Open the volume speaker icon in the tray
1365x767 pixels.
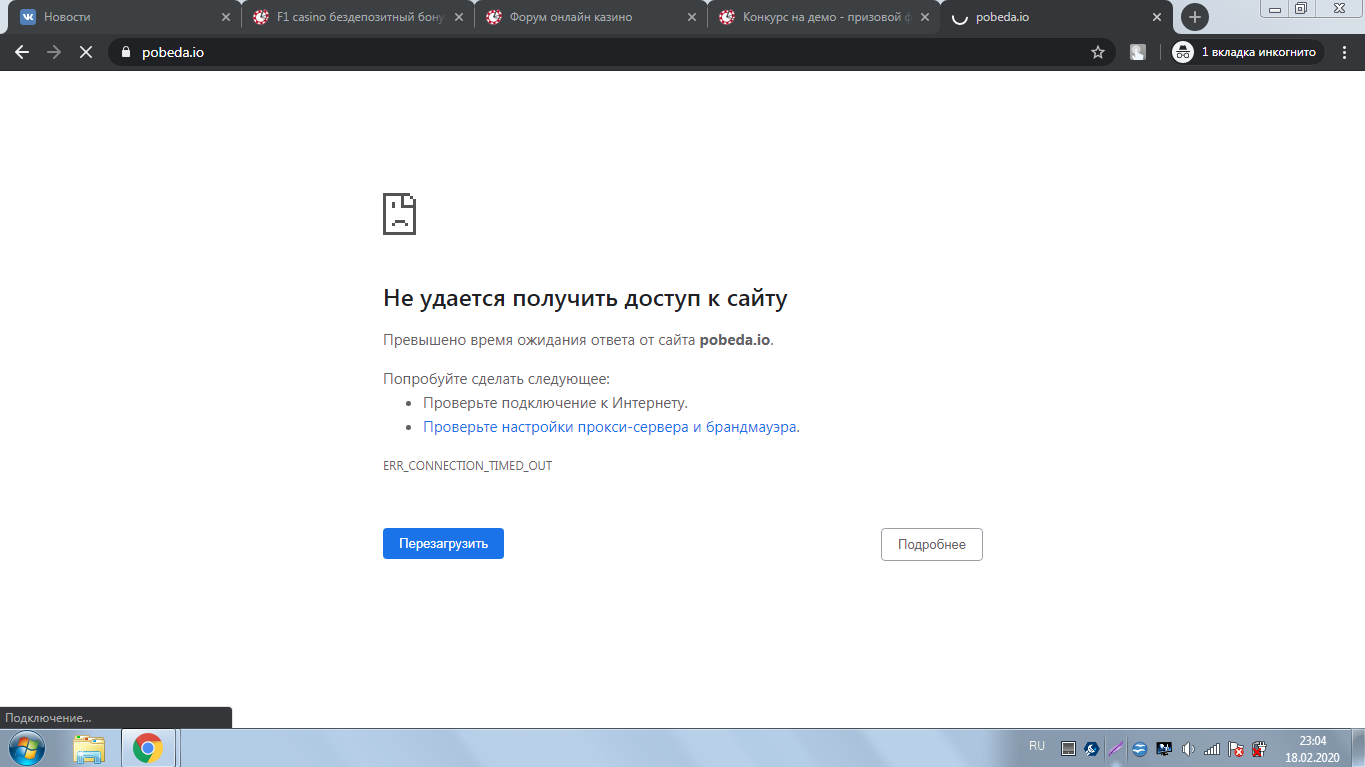[x=1188, y=748]
